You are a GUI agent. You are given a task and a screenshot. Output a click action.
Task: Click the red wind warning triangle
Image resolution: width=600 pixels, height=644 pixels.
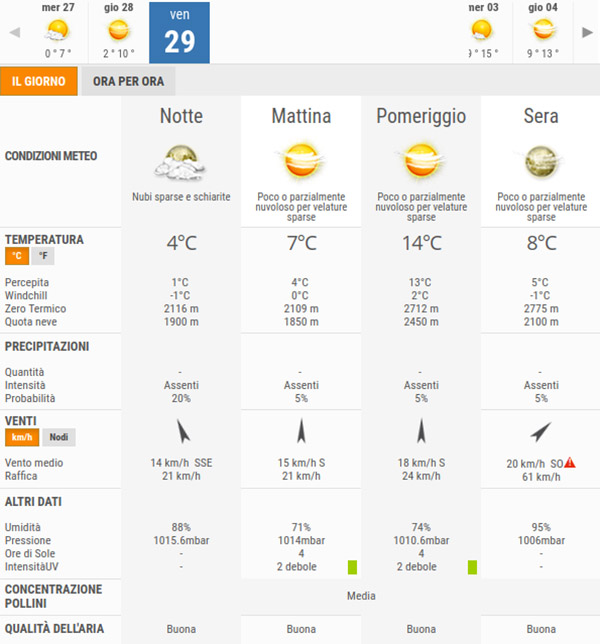[x=570, y=463]
